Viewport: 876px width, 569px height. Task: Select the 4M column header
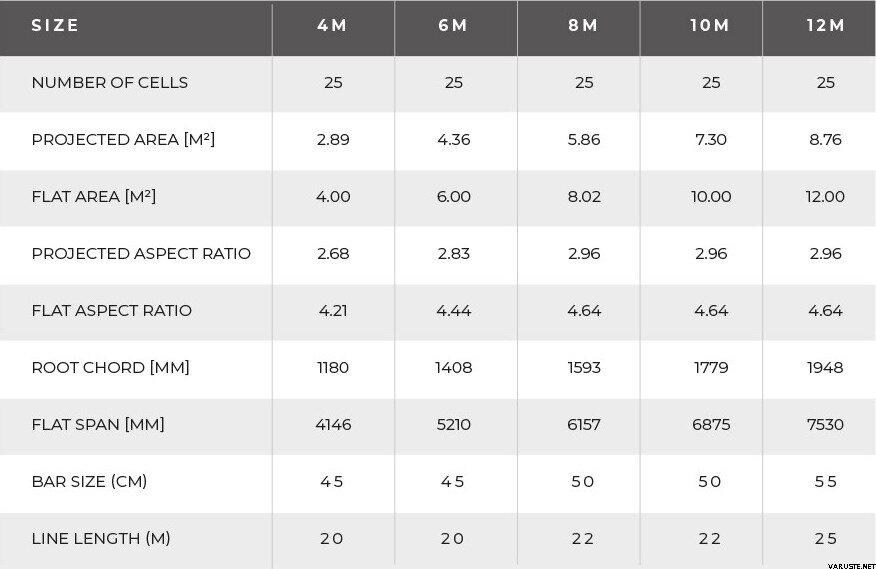[332, 26]
